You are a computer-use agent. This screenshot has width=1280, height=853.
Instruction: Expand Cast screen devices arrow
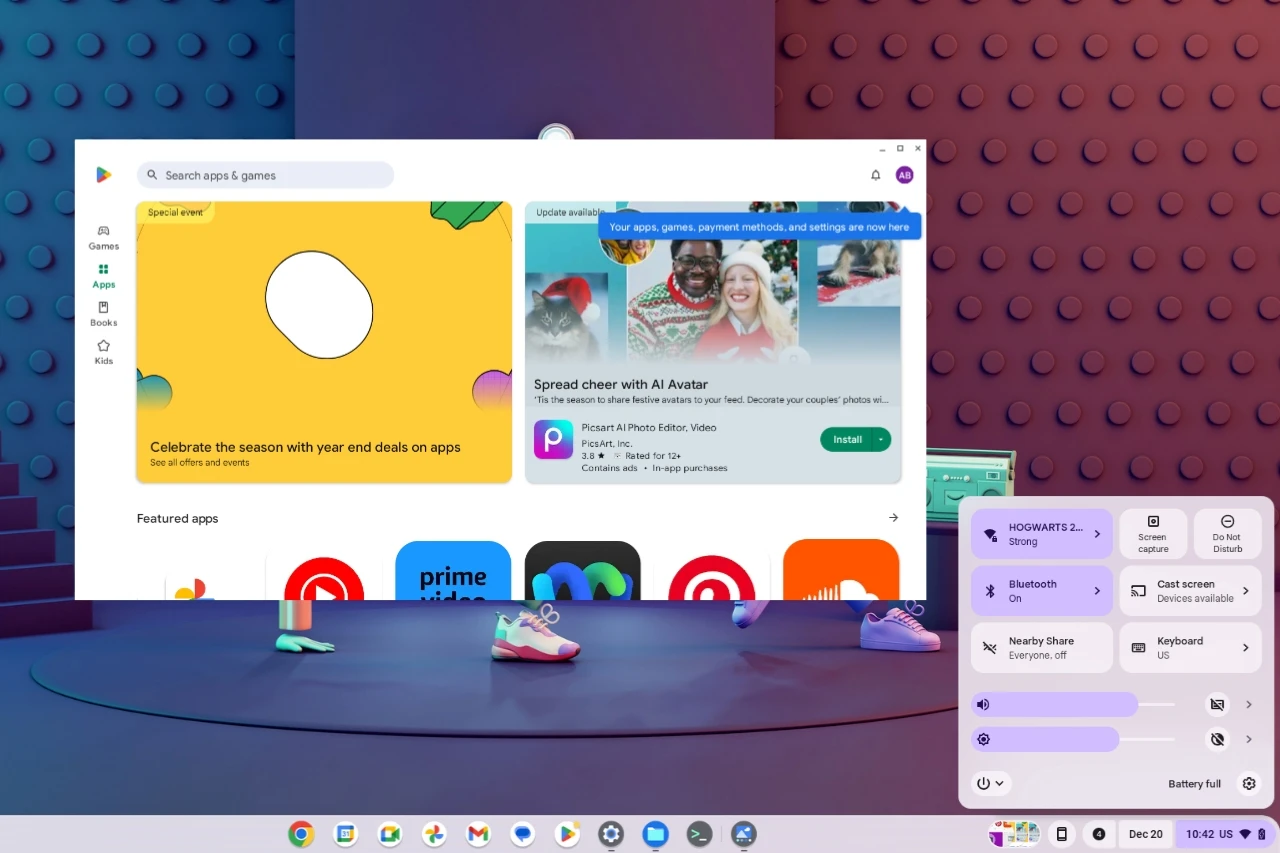tap(1246, 591)
